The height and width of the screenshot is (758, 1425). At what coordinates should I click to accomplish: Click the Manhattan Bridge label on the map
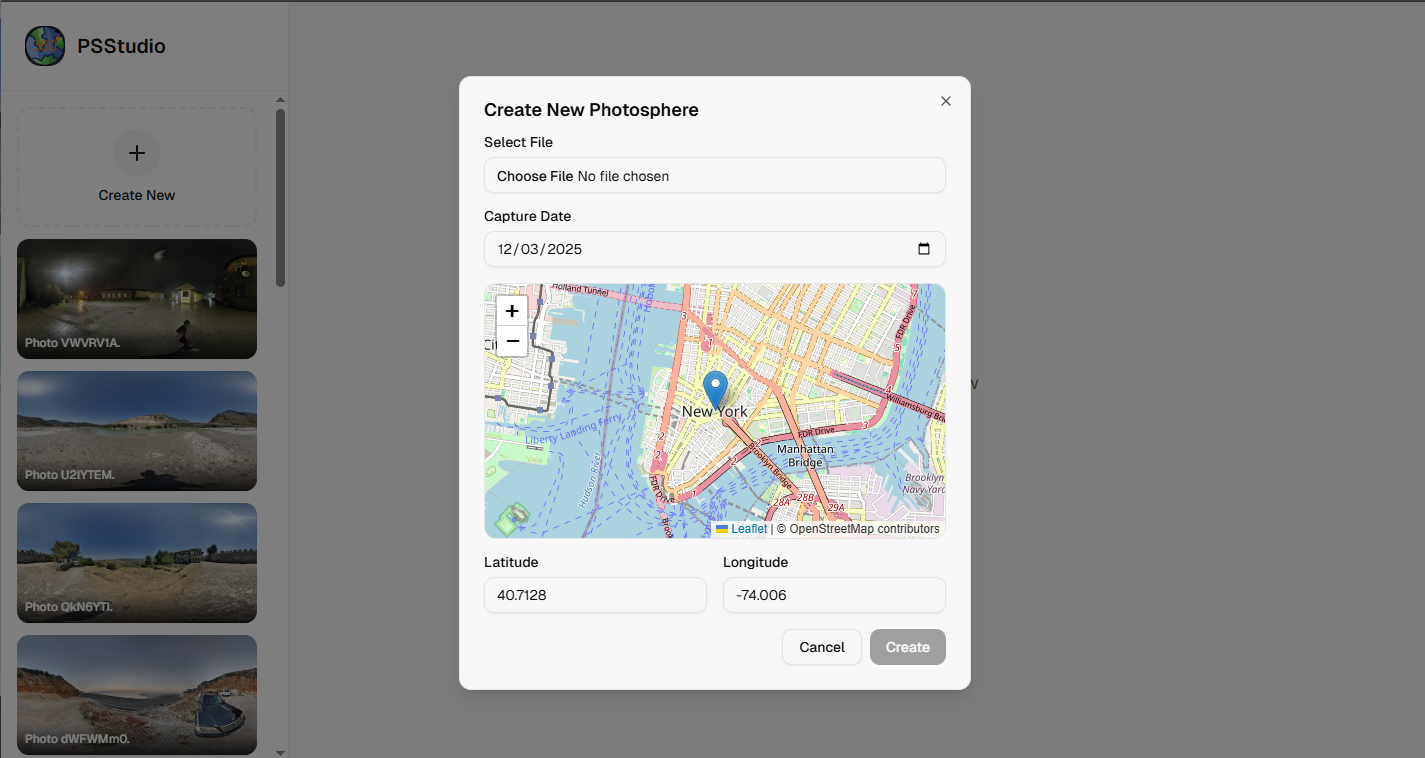pyautogui.click(x=805, y=456)
